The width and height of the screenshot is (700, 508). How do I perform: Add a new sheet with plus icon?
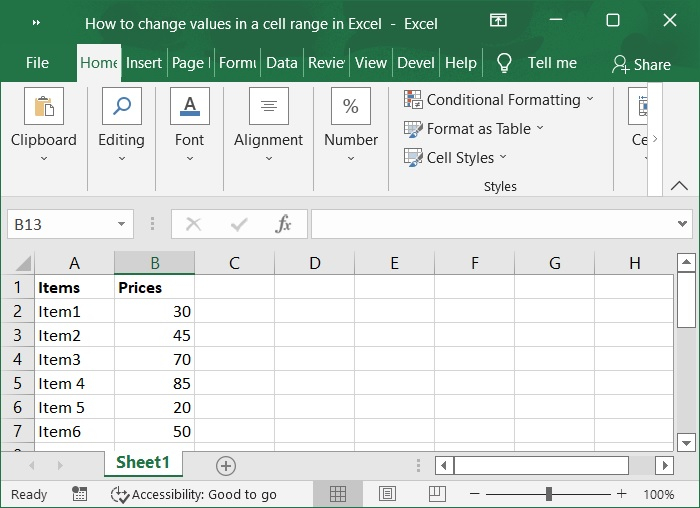226,465
